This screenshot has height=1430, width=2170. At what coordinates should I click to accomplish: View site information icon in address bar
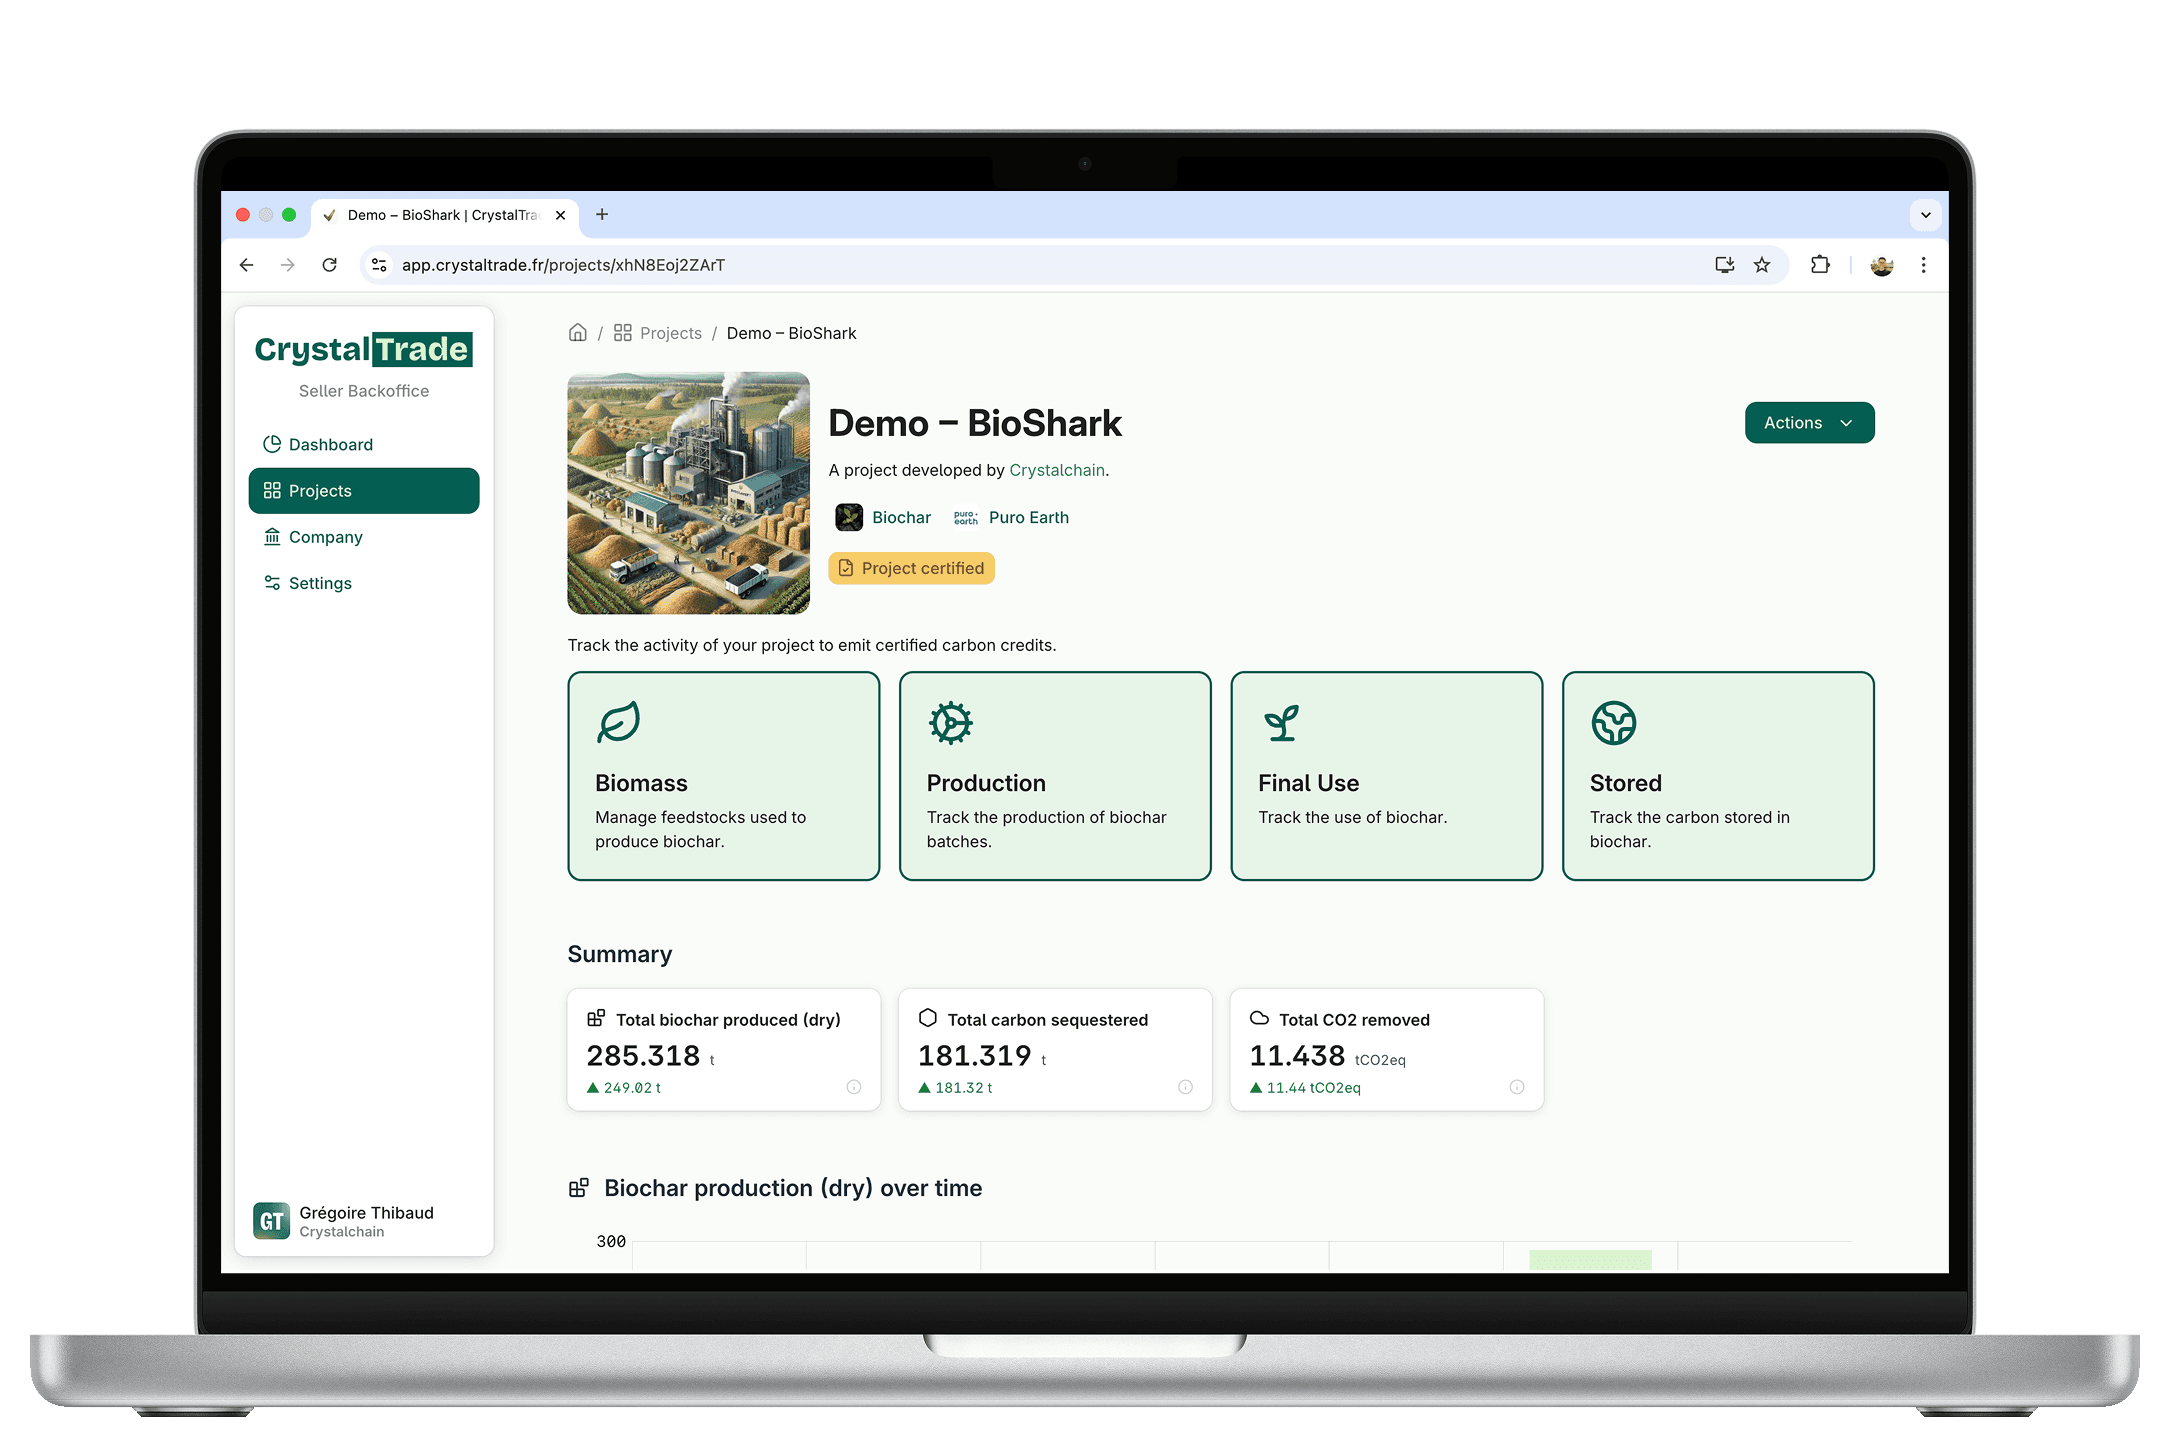coord(379,265)
